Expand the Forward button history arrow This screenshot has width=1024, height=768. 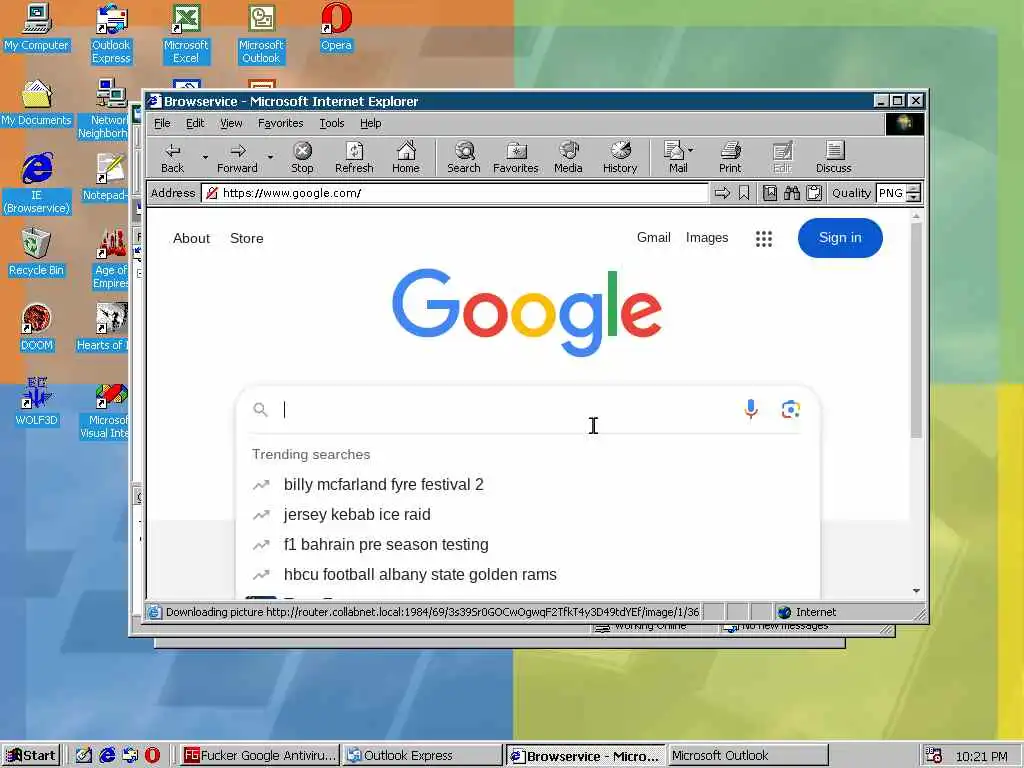click(x=270, y=157)
